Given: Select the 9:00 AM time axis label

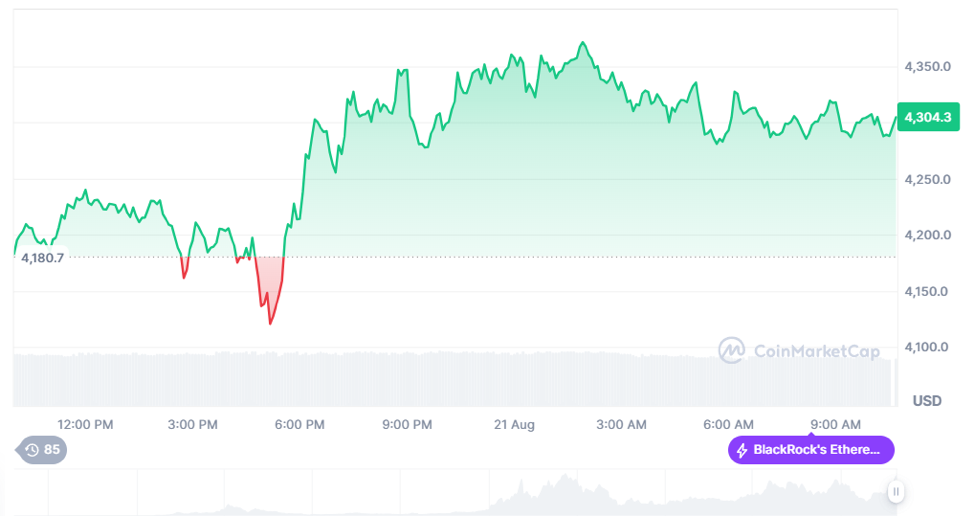Looking at the screenshot, I should pyautogui.click(x=835, y=424).
